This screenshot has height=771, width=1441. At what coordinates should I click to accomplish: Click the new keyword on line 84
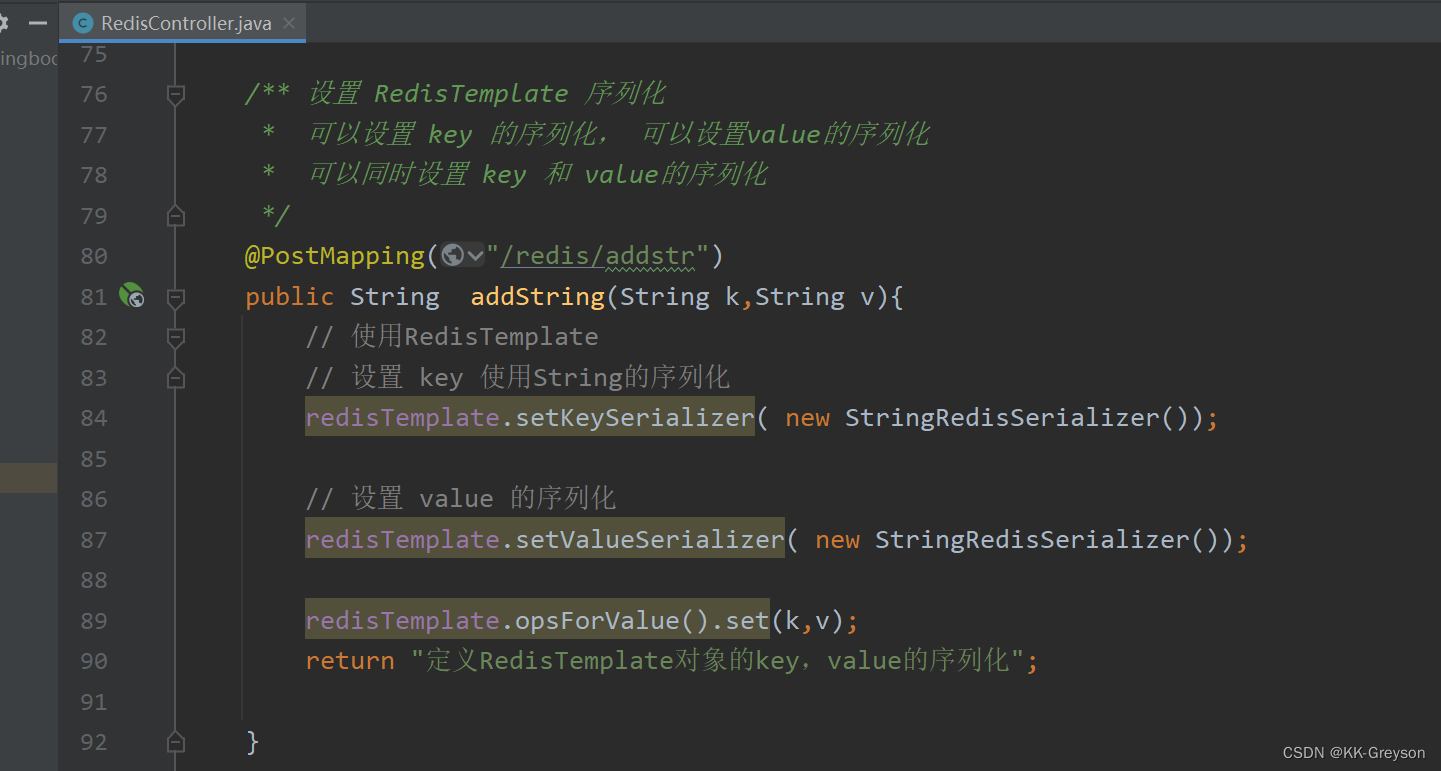click(x=807, y=418)
